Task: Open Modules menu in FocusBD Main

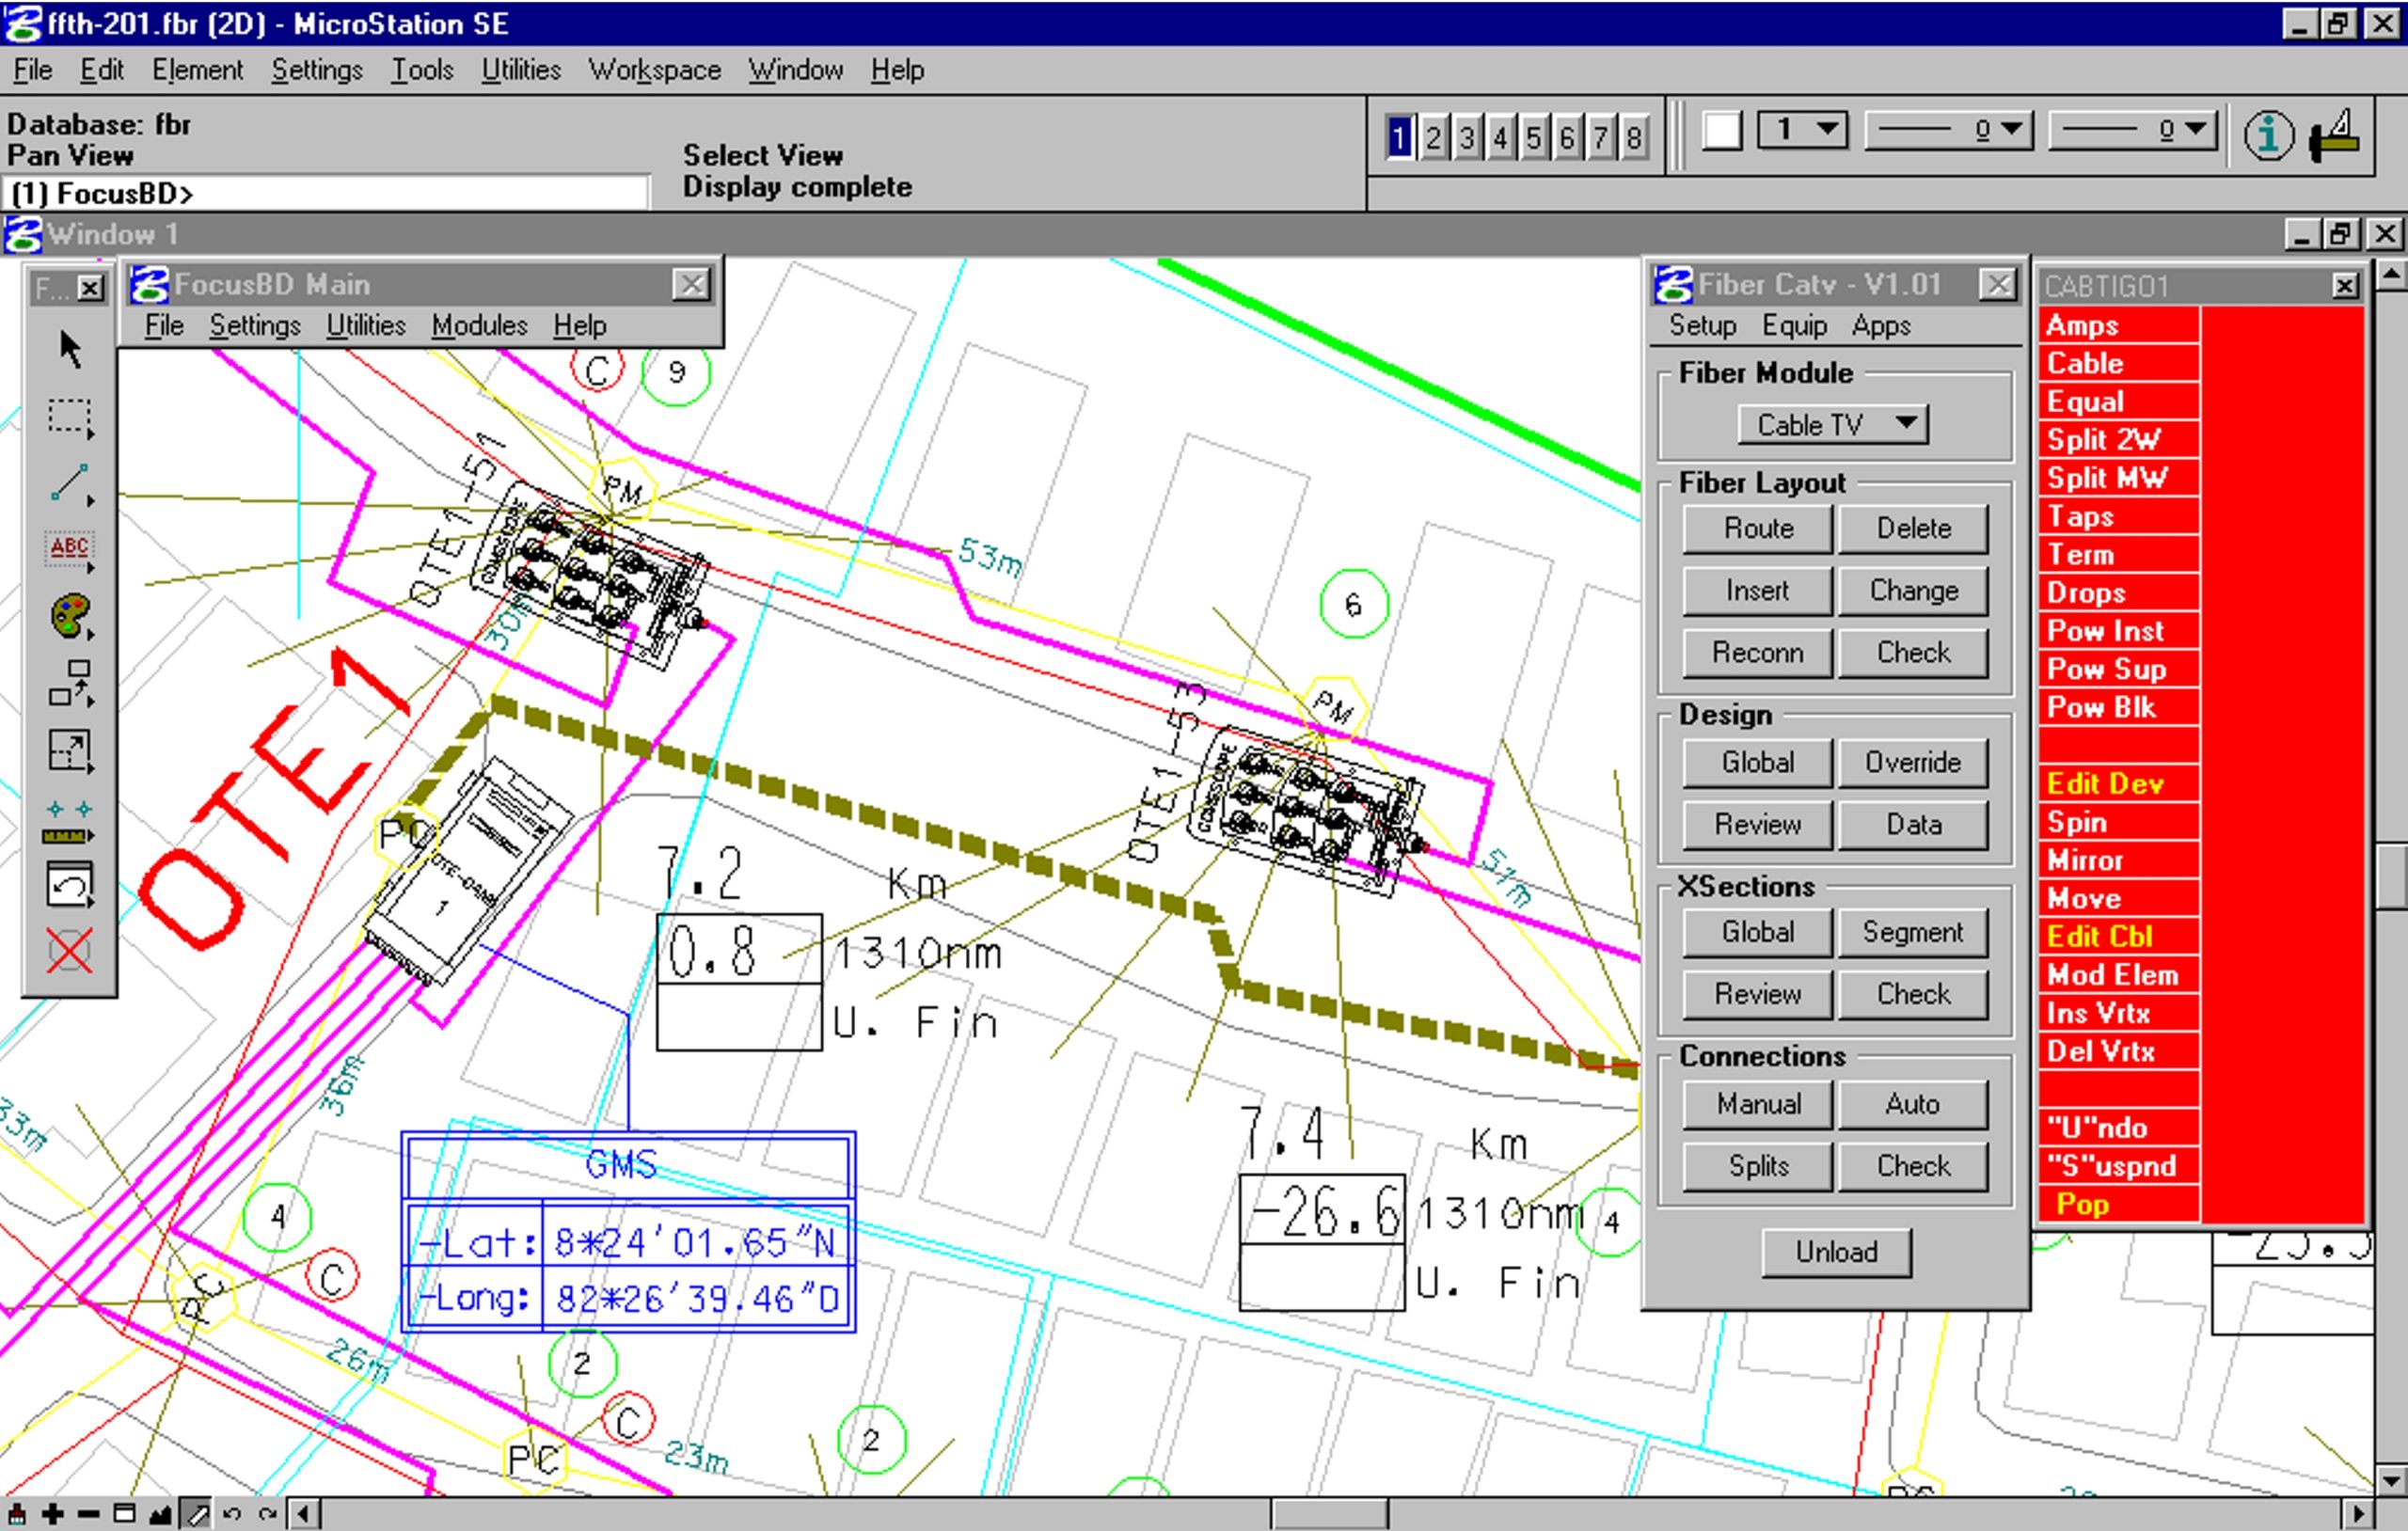Action: [479, 326]
